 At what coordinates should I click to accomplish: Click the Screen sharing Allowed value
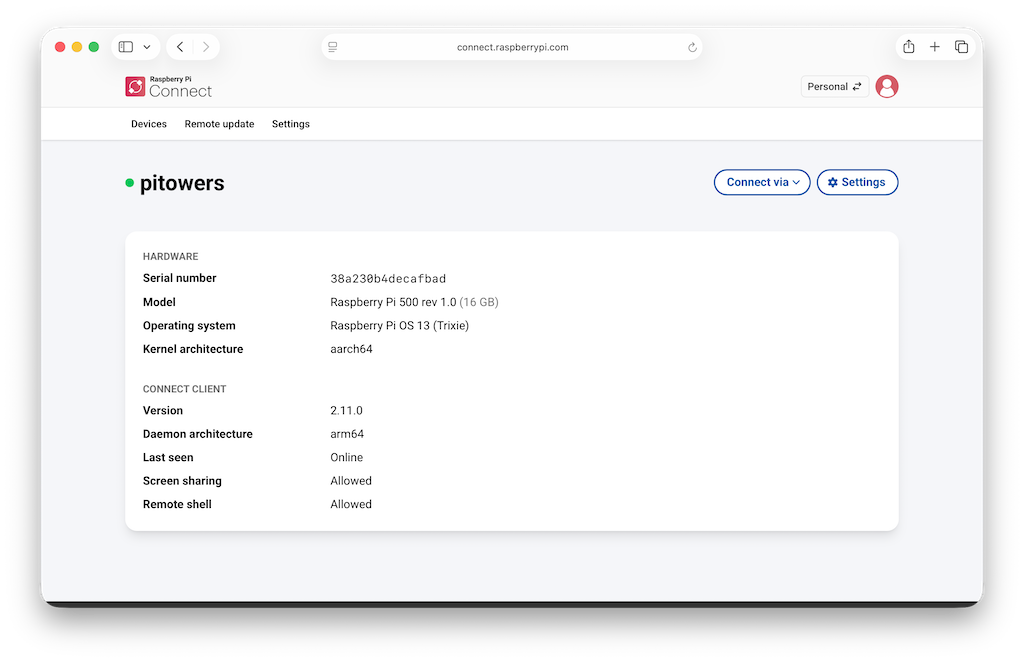[351, 481]
